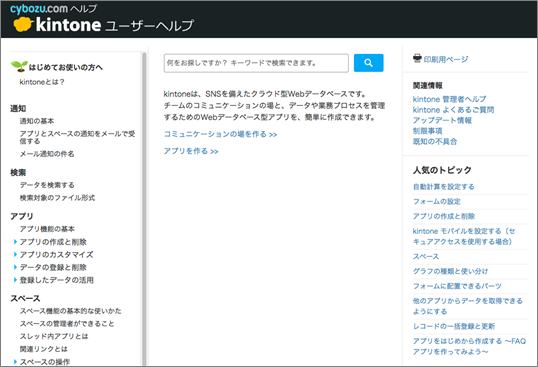The image size is (538, 367).
Task: Open データを検索する in the sidebar
Action: [x=47, y=185]
